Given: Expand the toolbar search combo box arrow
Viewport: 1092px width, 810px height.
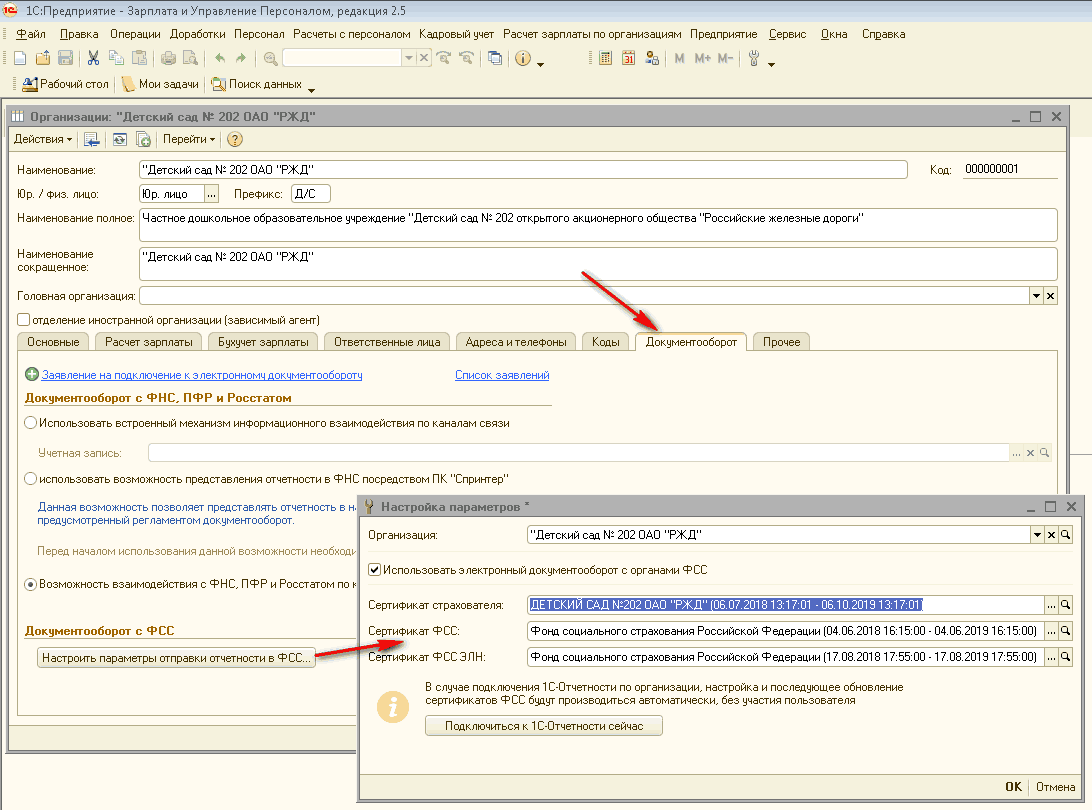Looking at the screenshot, I should 410,59.
